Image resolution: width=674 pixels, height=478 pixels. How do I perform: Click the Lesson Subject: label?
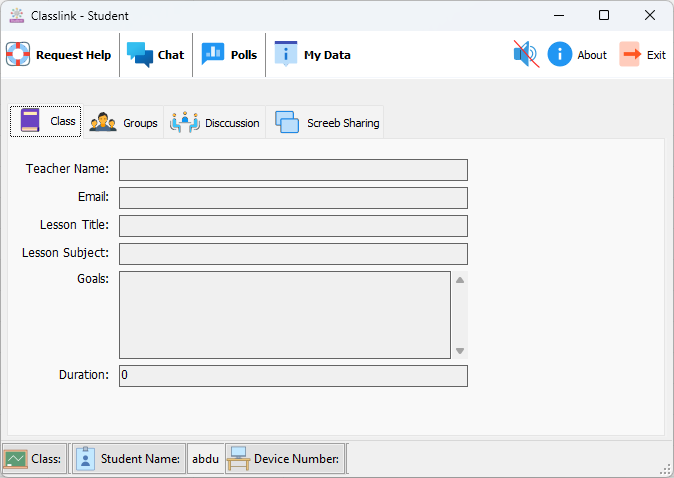point(65,253)
